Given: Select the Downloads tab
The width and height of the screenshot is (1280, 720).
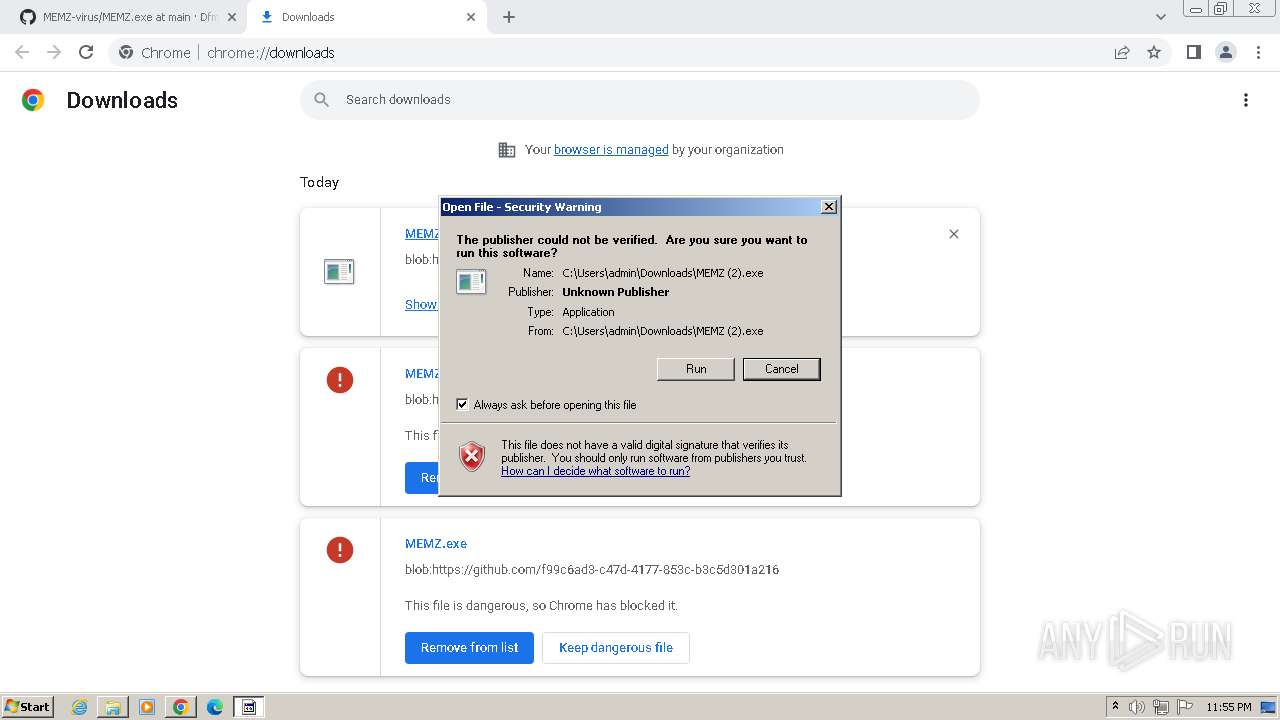Looking at the screenshot, I should [365, 17].
